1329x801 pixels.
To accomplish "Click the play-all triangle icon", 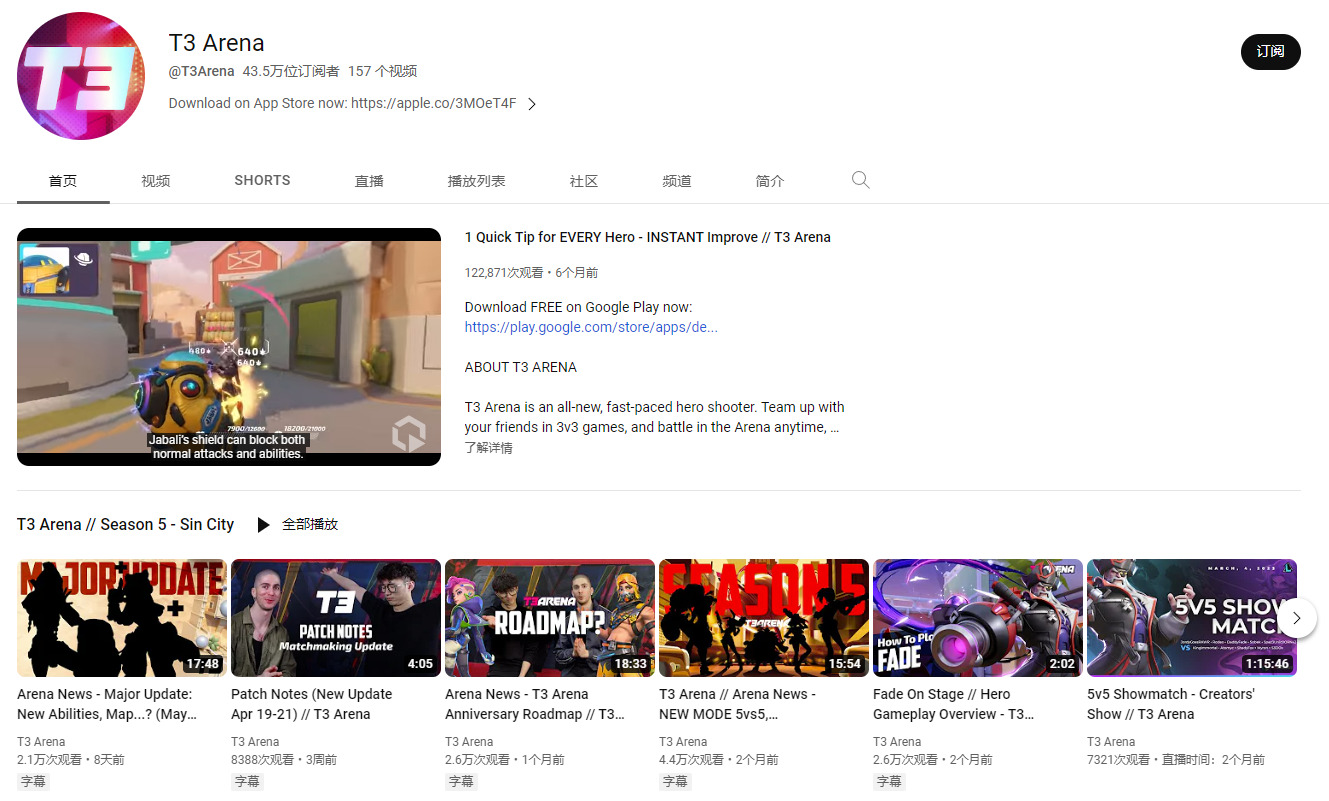I will tap(263, 525).
